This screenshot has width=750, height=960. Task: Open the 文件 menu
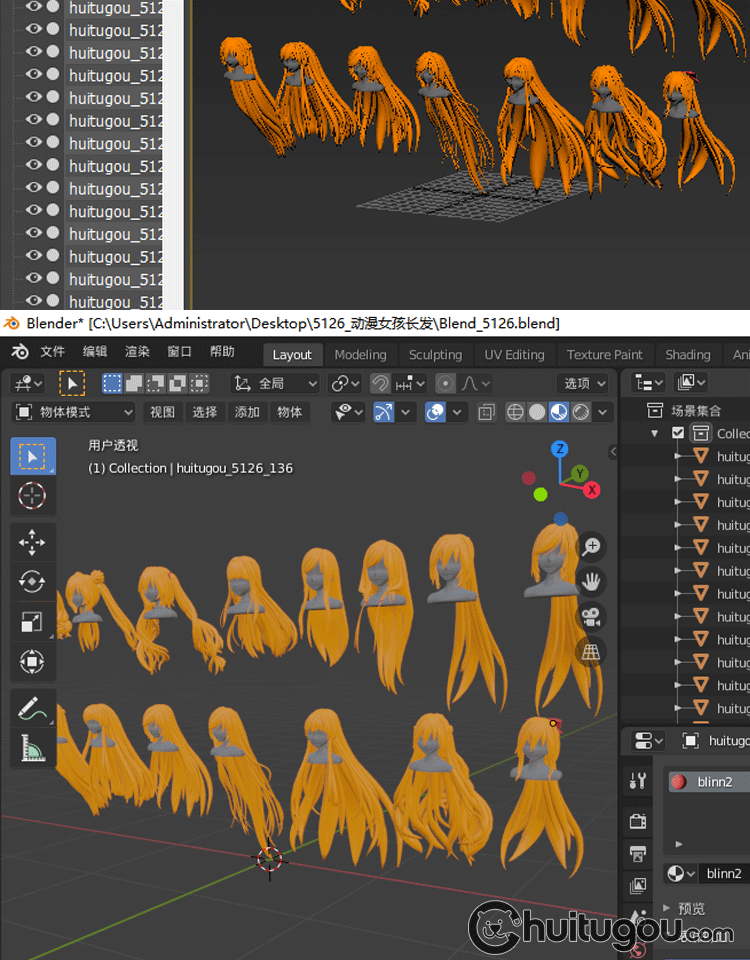click(x=52, y=352)
